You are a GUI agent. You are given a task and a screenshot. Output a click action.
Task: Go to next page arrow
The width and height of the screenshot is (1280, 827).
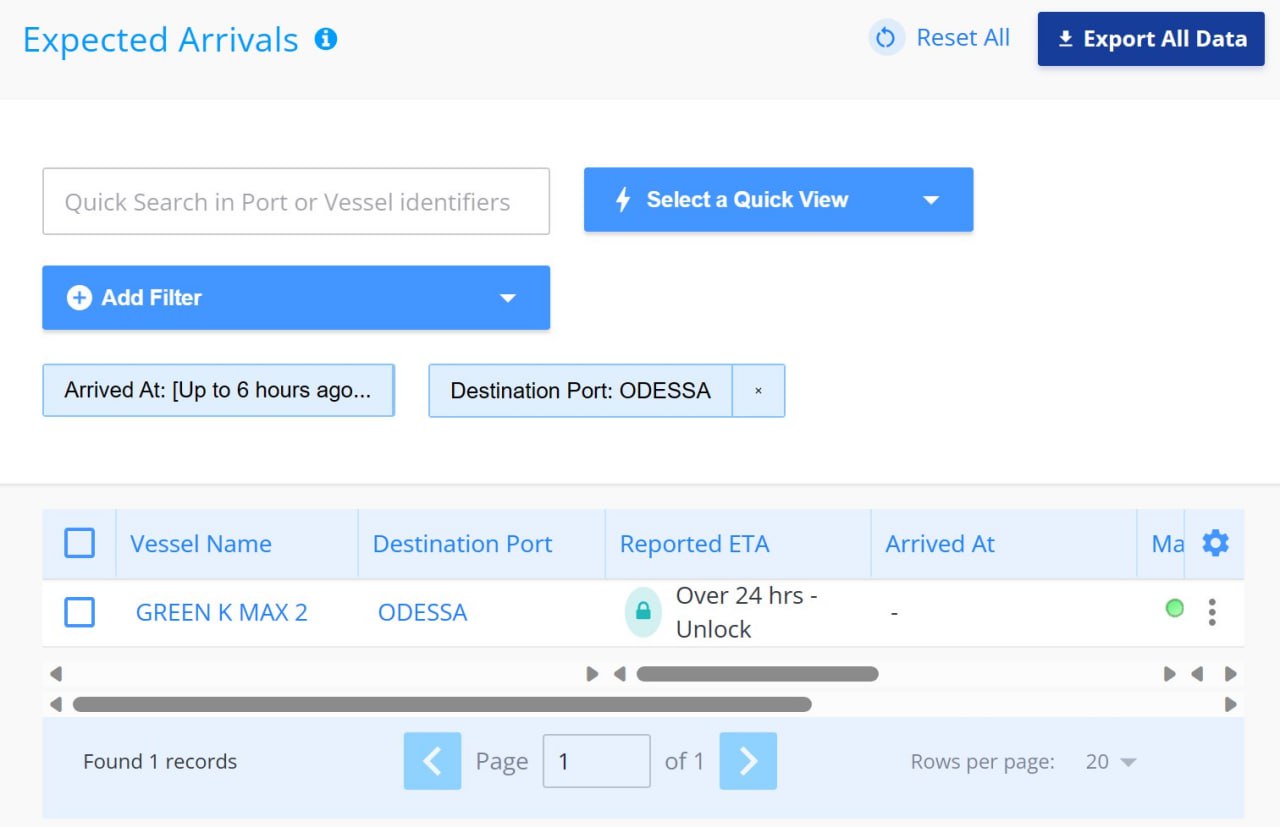tap(748, 761)
